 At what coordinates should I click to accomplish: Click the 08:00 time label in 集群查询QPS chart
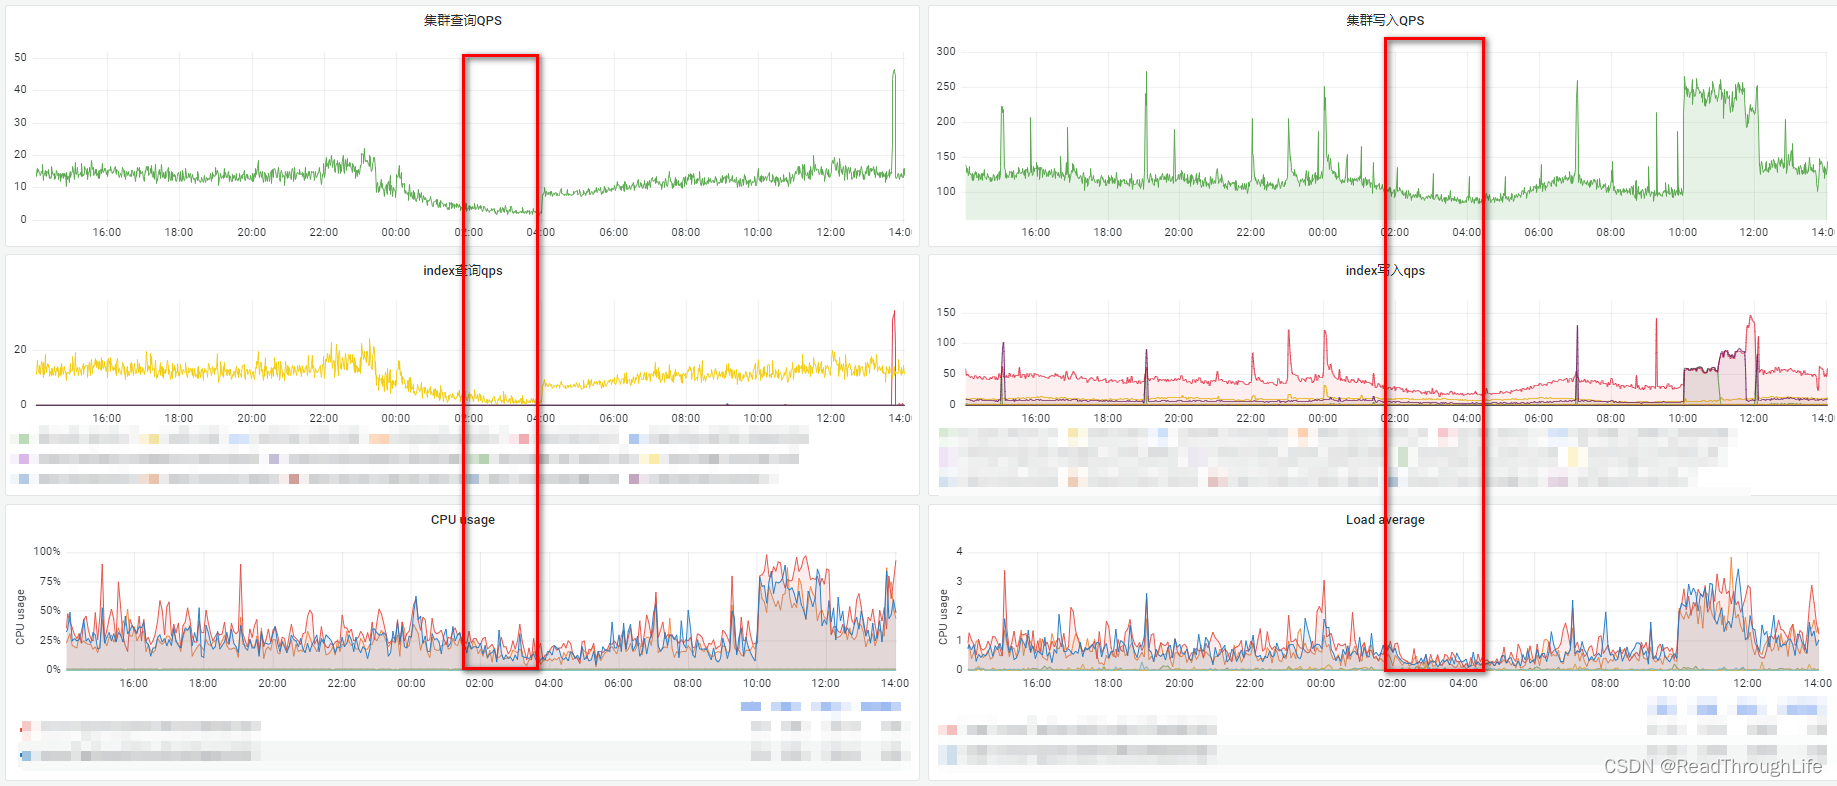coord(686,232)
